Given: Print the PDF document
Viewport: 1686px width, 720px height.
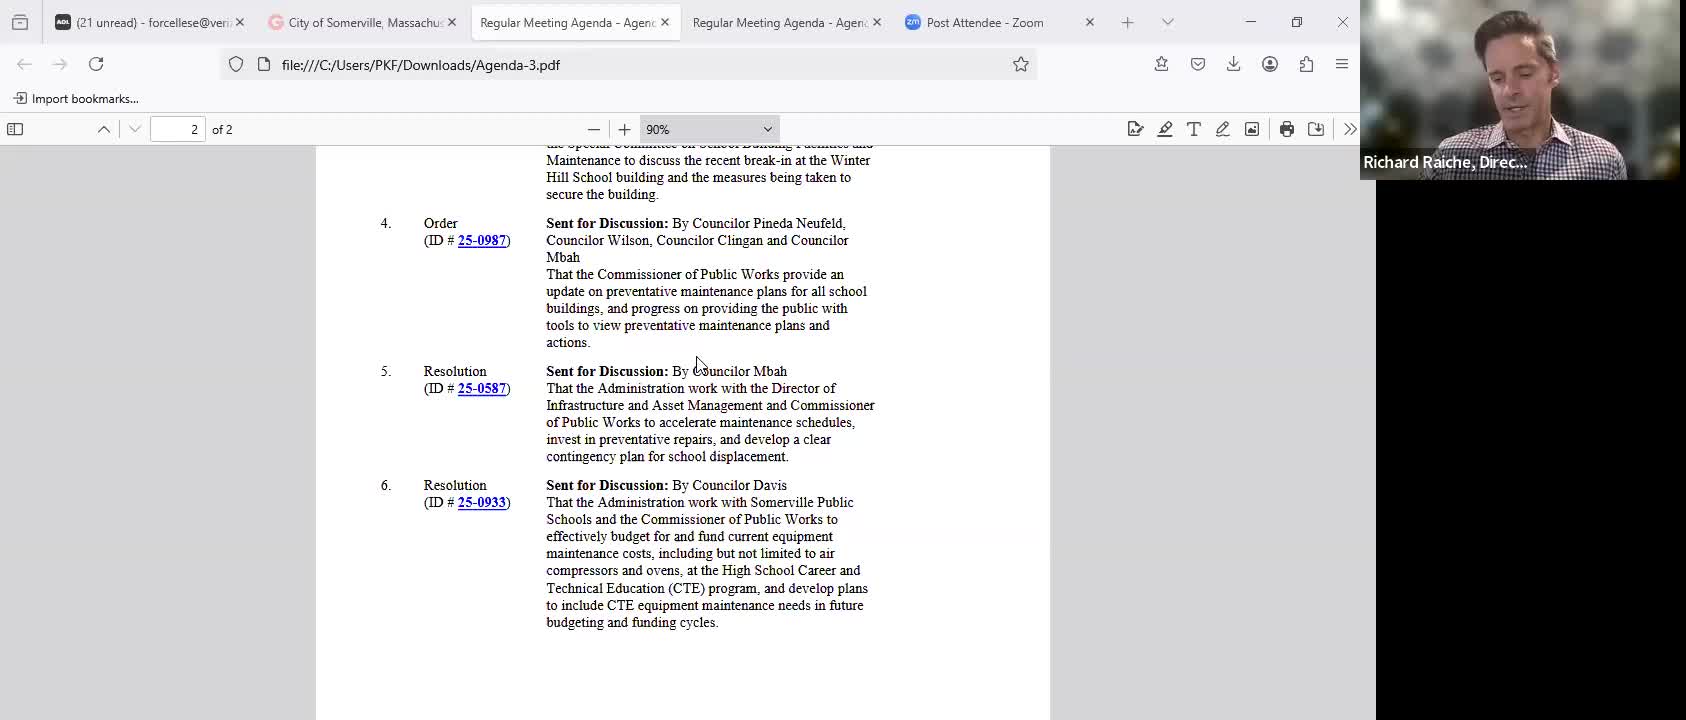Looking at the screenshot, I should [1287, 129].
